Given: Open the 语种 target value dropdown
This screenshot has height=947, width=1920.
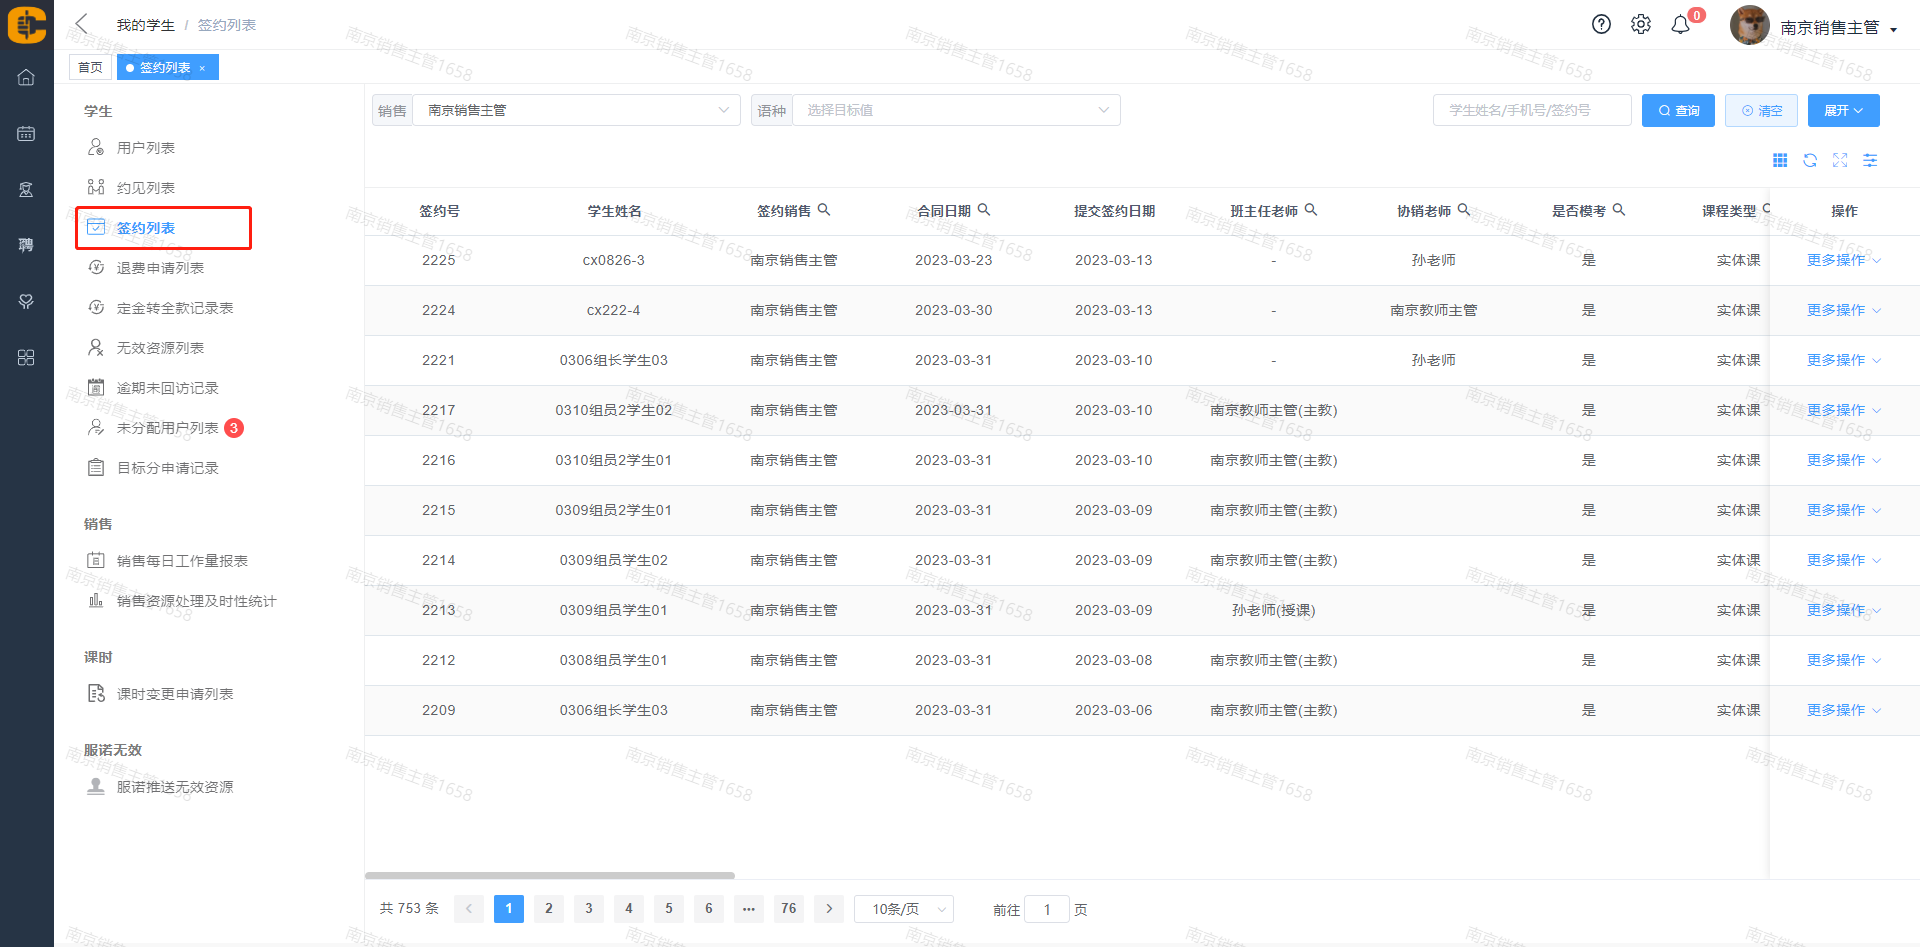Looking at the screenshot, I should pos(956,110).
